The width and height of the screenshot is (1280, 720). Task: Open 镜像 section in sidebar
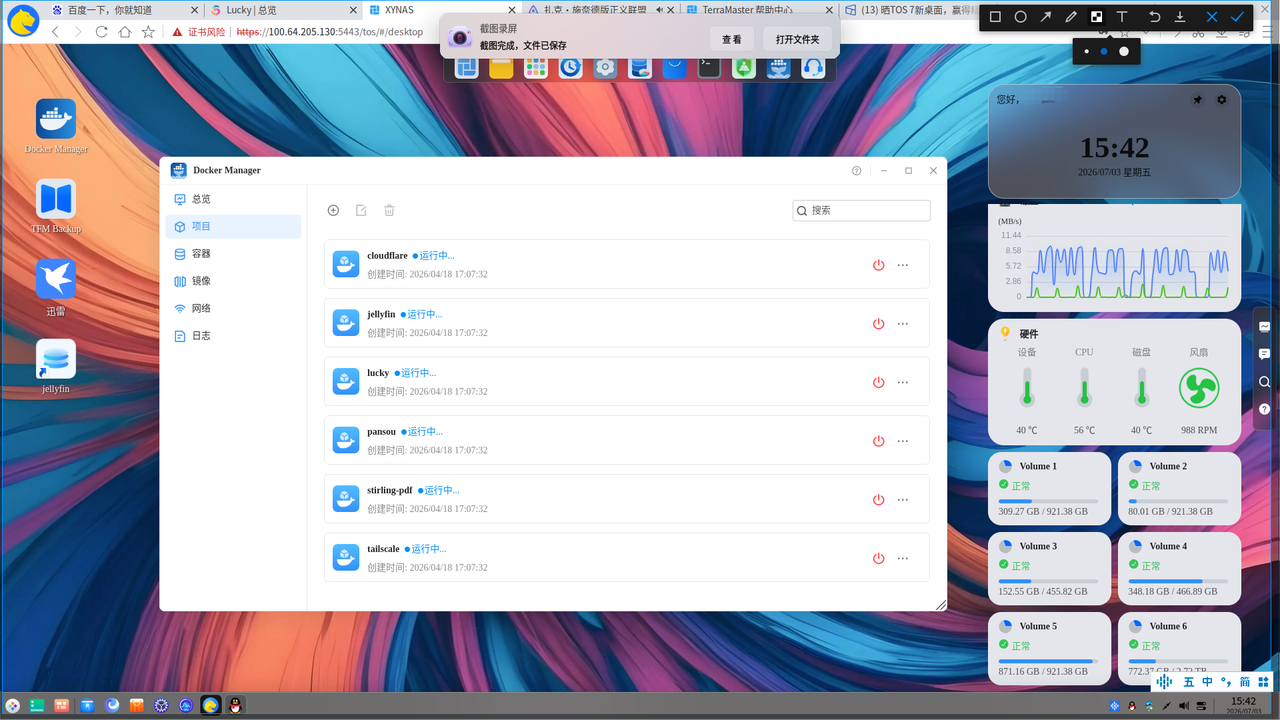point(233,281)
